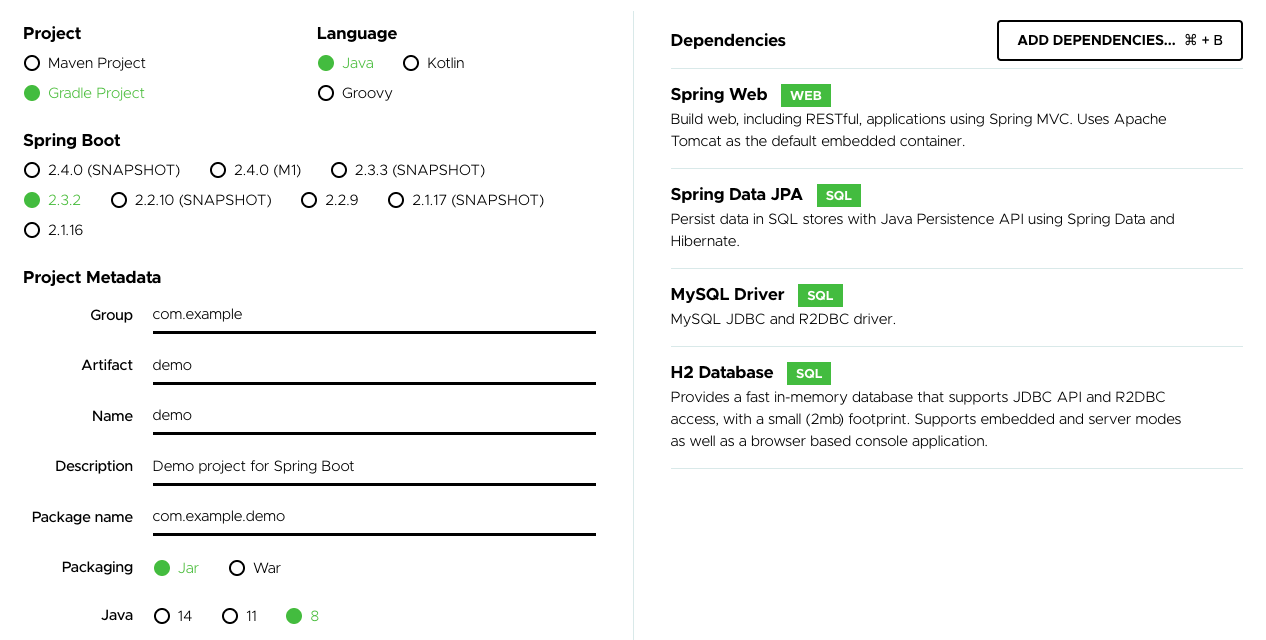Click the WEB tag next to Spring Web
Screen dimensions: 1266x640
point(805,95)
